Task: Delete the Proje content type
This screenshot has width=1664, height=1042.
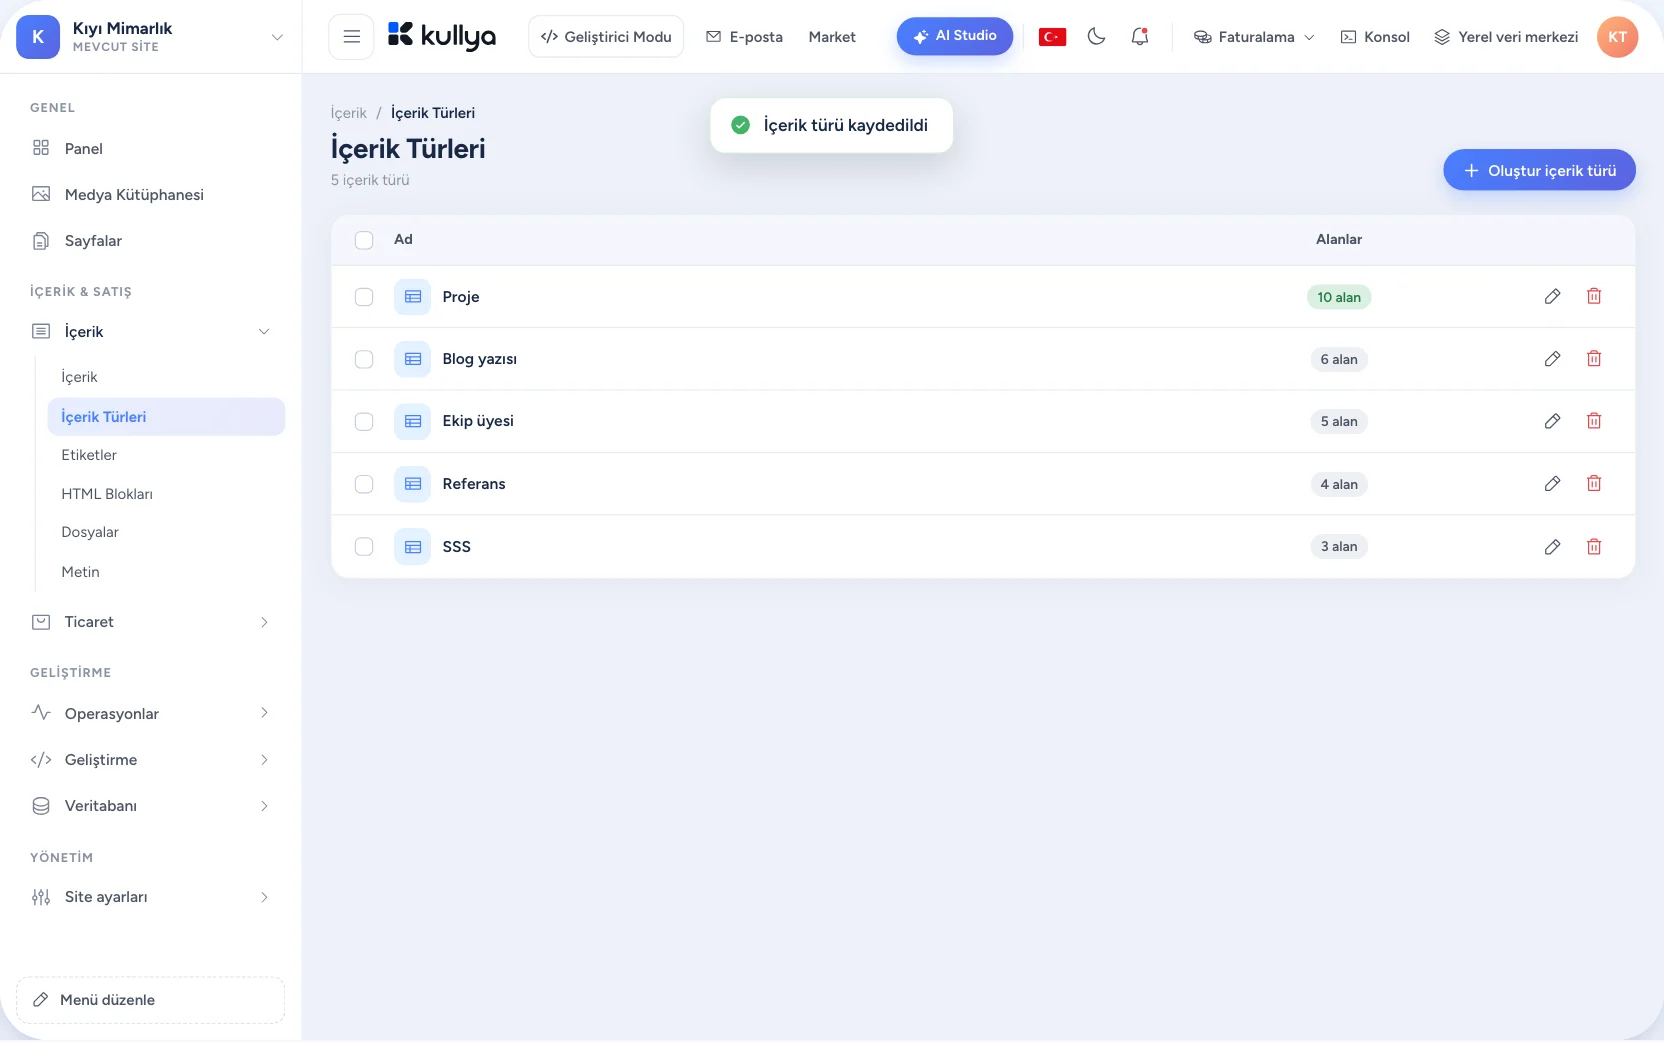Action: (x=1594, y=296)
